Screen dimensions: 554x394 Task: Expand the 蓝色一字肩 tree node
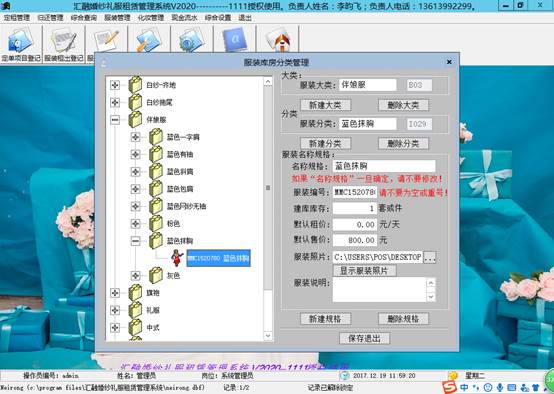click(135, 137)
